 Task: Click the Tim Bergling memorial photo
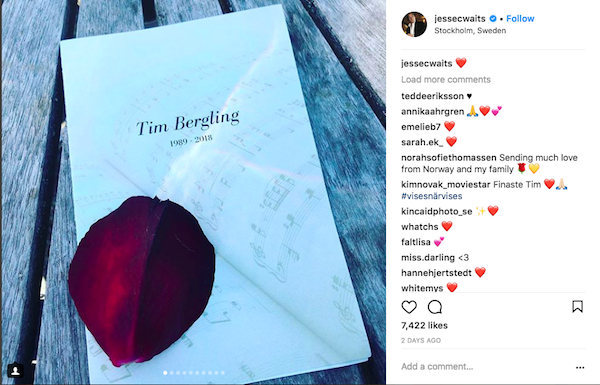[193, 192]
